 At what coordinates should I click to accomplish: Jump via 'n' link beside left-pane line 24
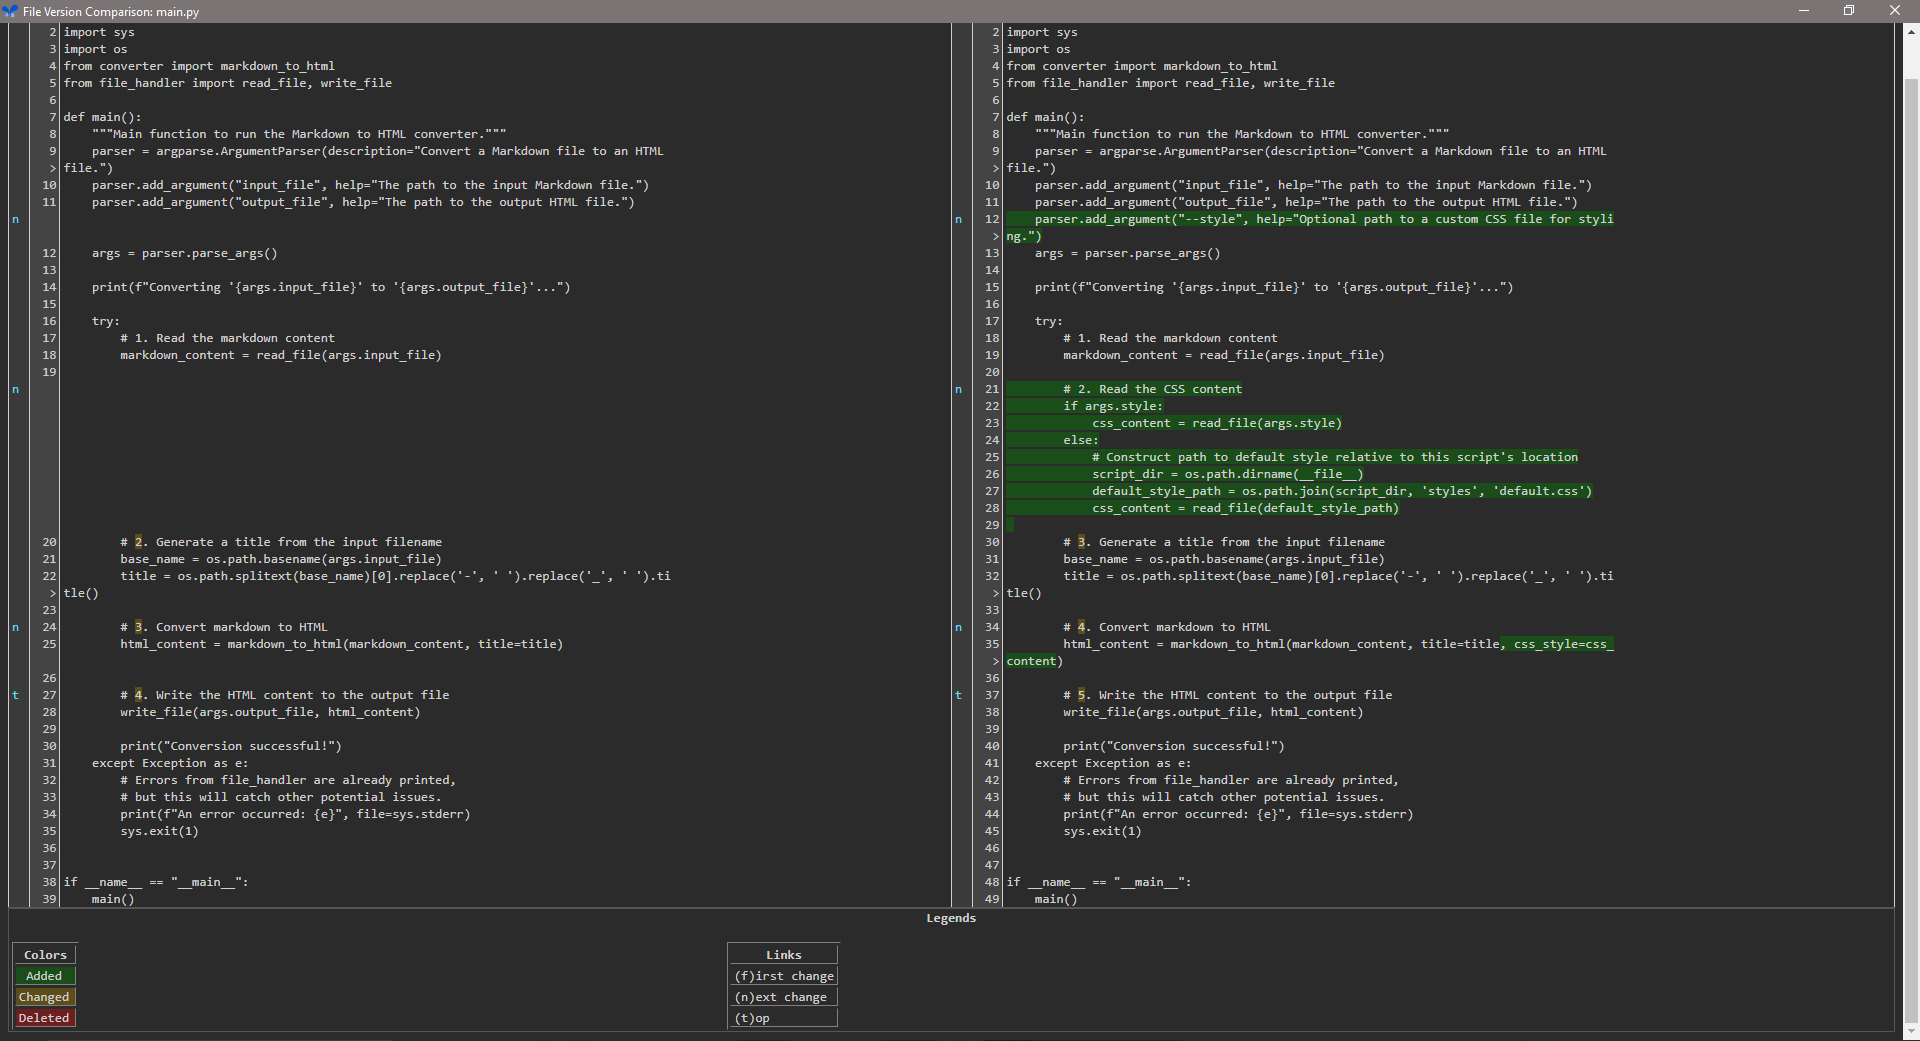15,628
